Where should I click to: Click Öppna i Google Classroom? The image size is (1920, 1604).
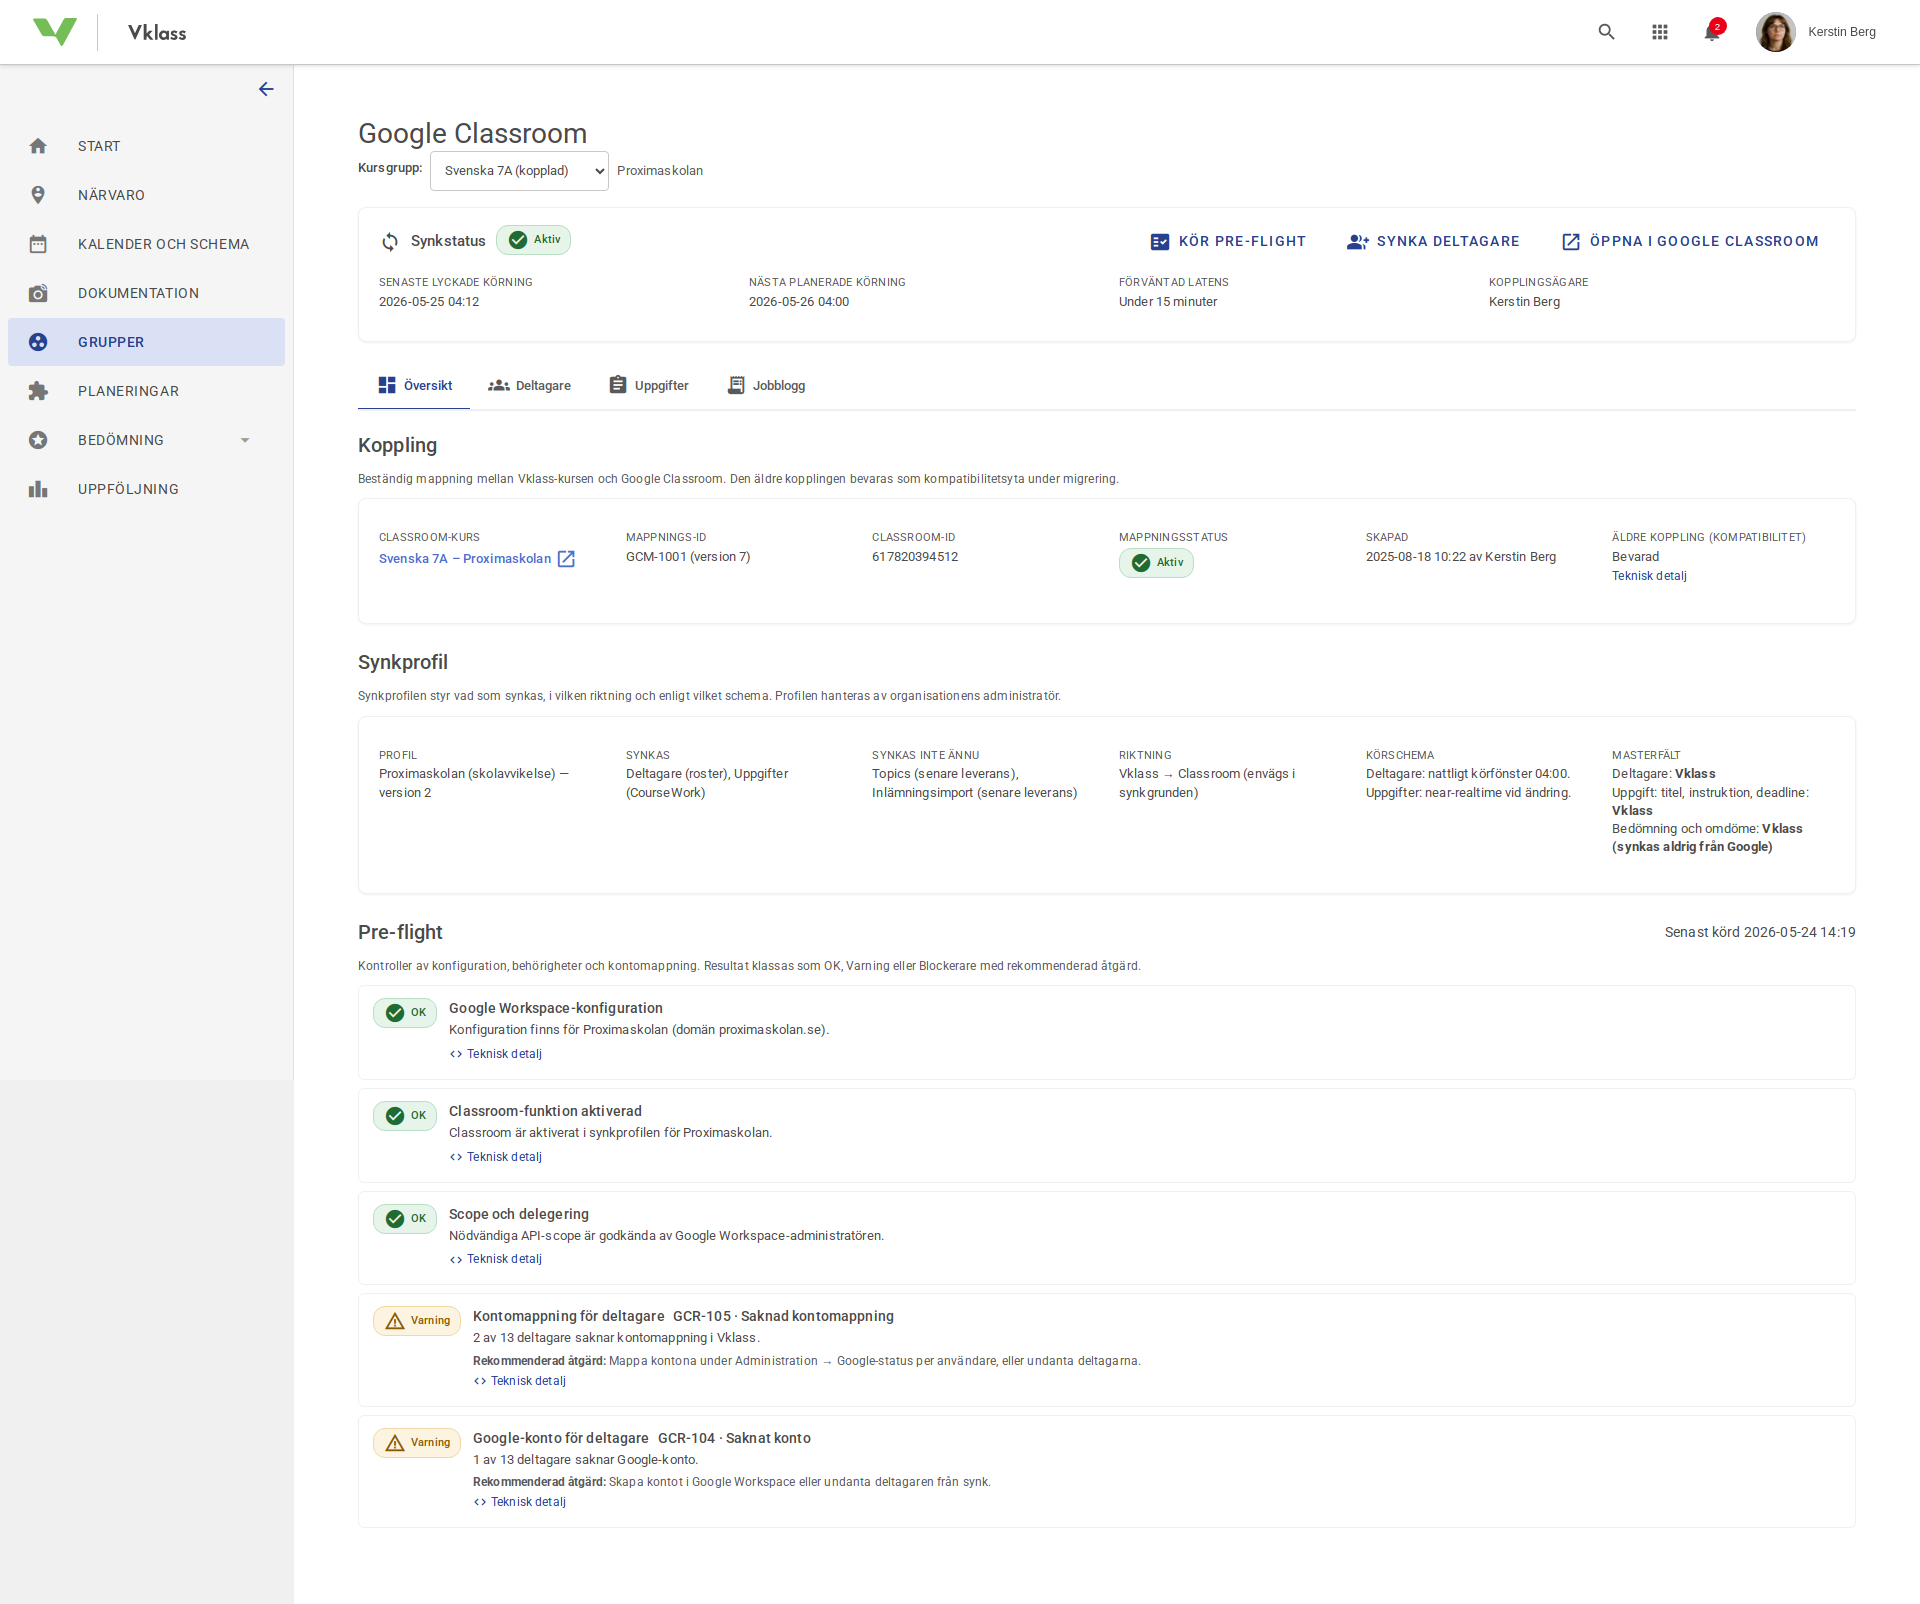click(1690, 241)
